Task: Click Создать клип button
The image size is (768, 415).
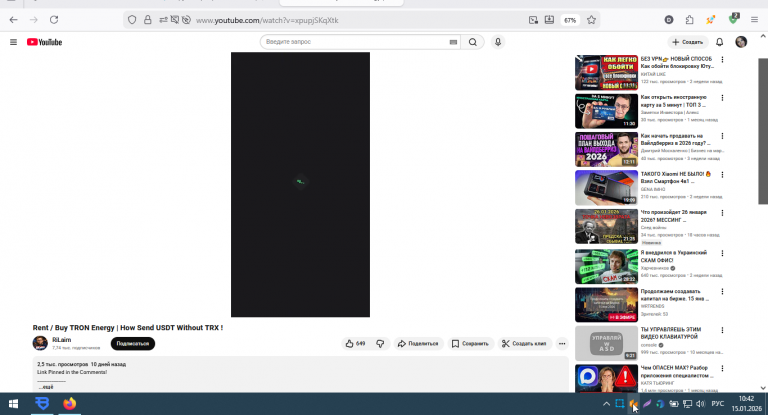Action: (x=524, y=343)
